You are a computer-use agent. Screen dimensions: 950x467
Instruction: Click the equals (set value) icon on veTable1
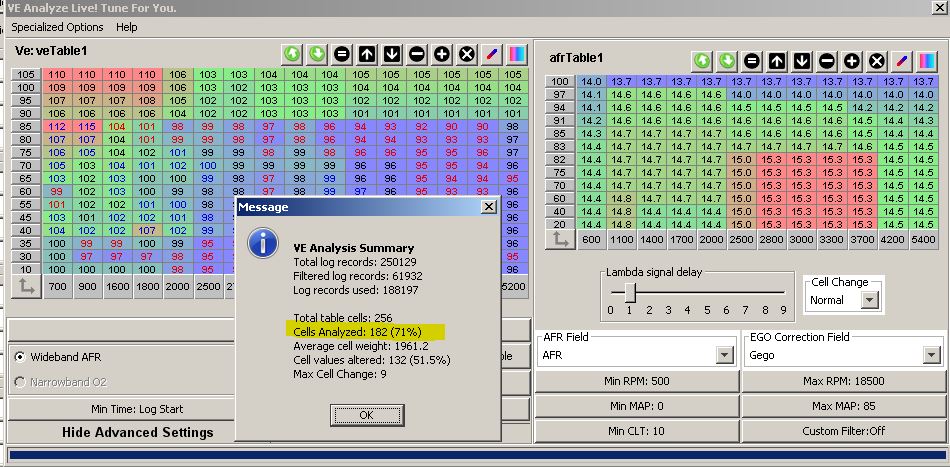tap(343, 53)
